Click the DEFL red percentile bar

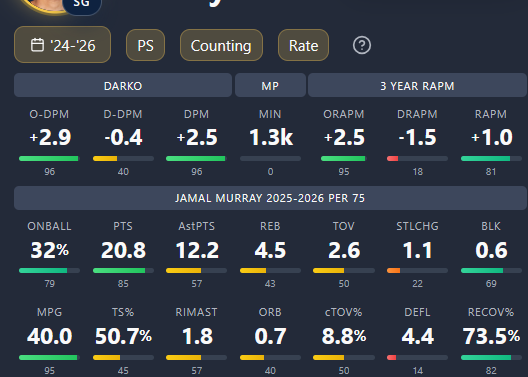418,357
